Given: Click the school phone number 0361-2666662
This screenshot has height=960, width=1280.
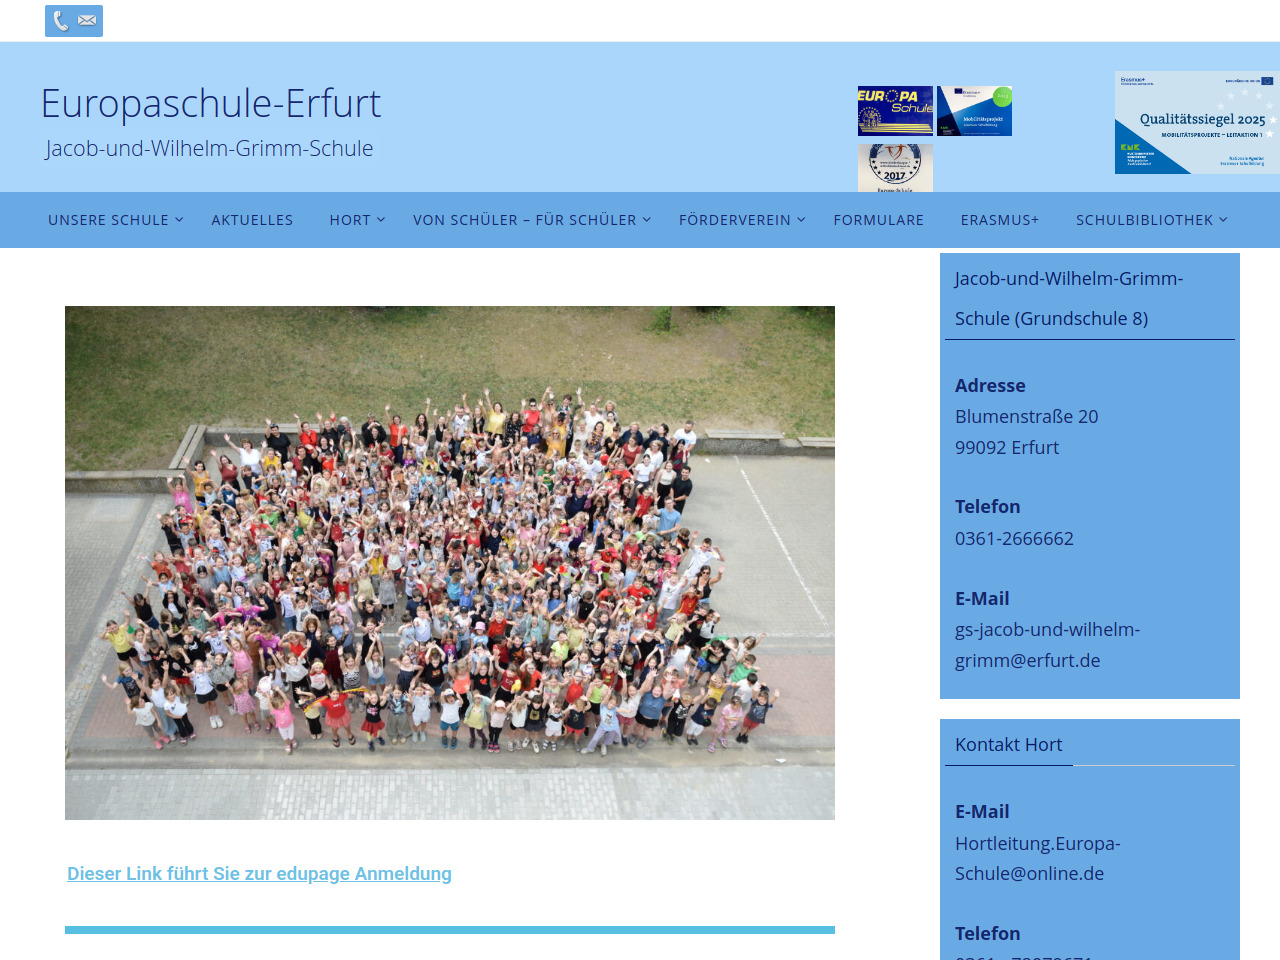Looking at the screenshot, I should (1014, 538).
